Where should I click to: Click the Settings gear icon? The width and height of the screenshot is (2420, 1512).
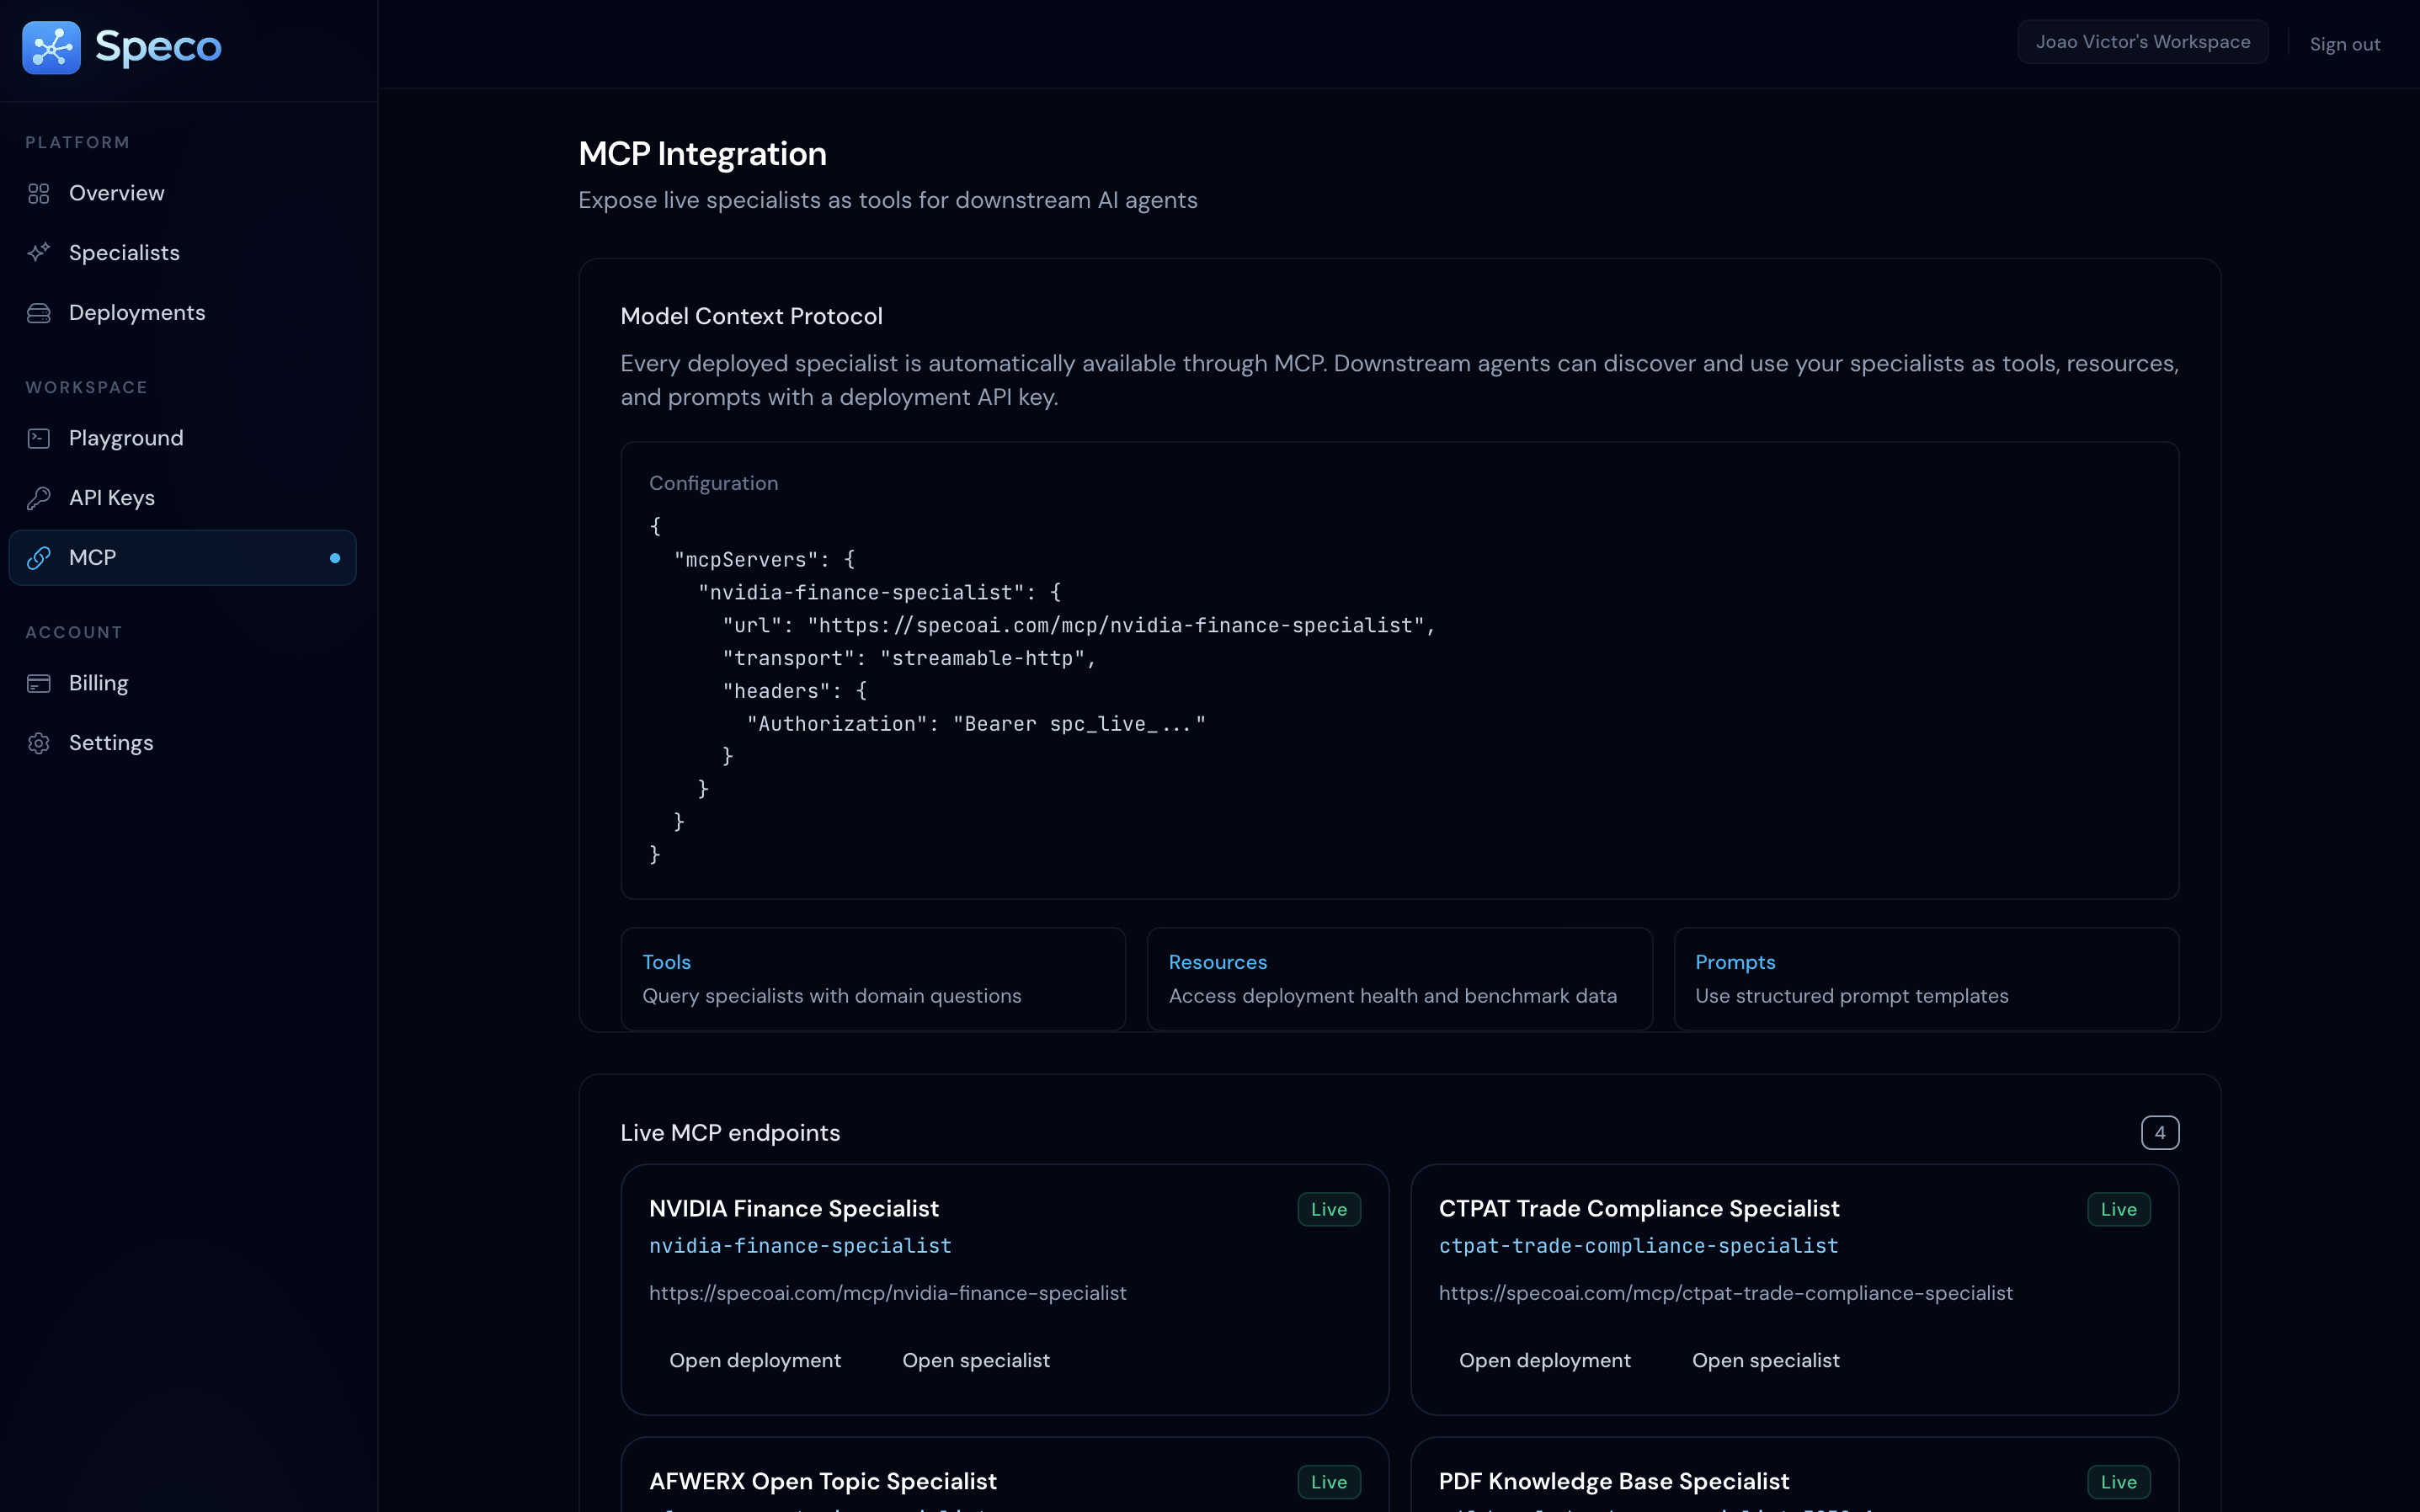tap(39, 742)
